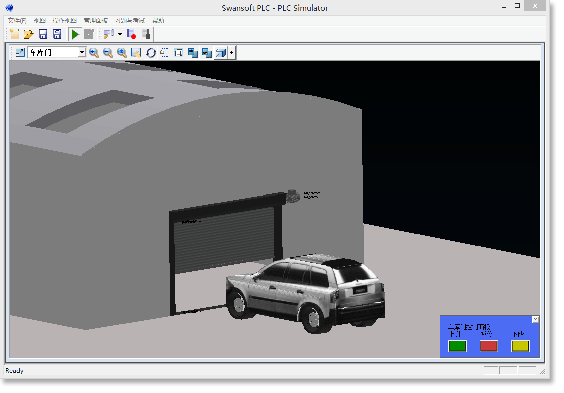This screenshot has width=564, height=393.
Task: Stop the simulation with the gray square
Action: point(88,35)
